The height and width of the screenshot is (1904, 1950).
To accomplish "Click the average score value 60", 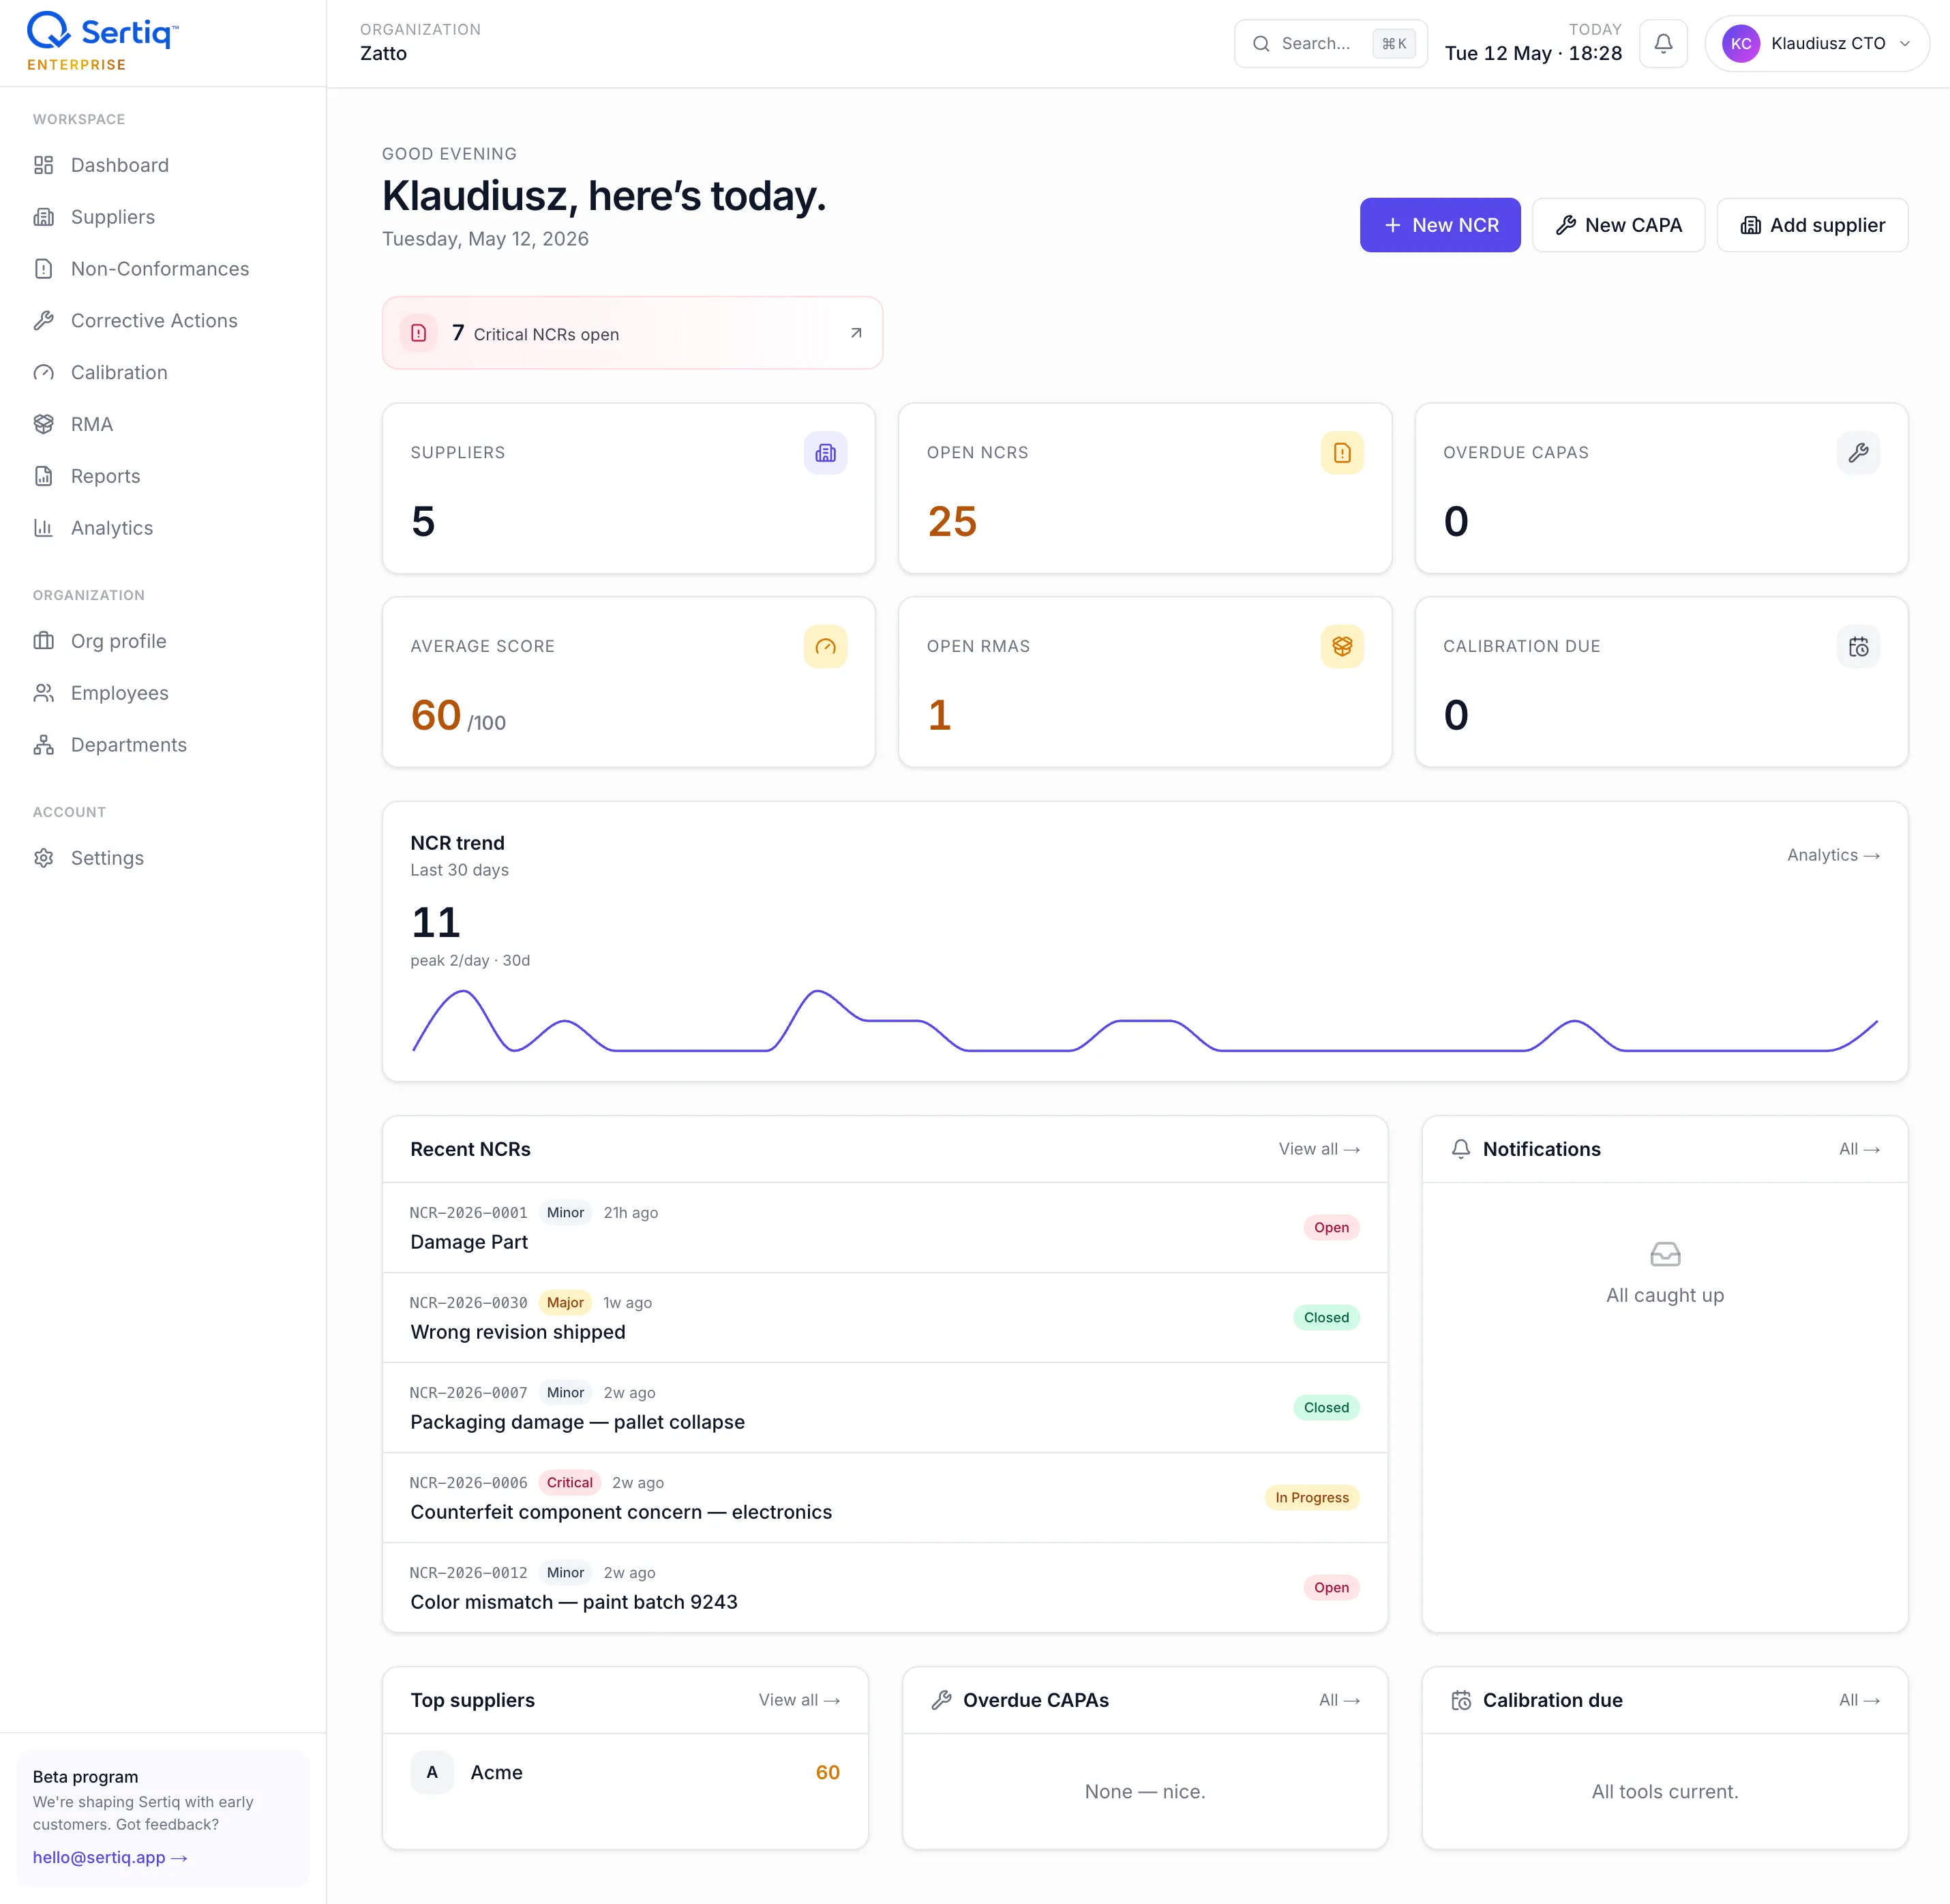I will (436, 715).
